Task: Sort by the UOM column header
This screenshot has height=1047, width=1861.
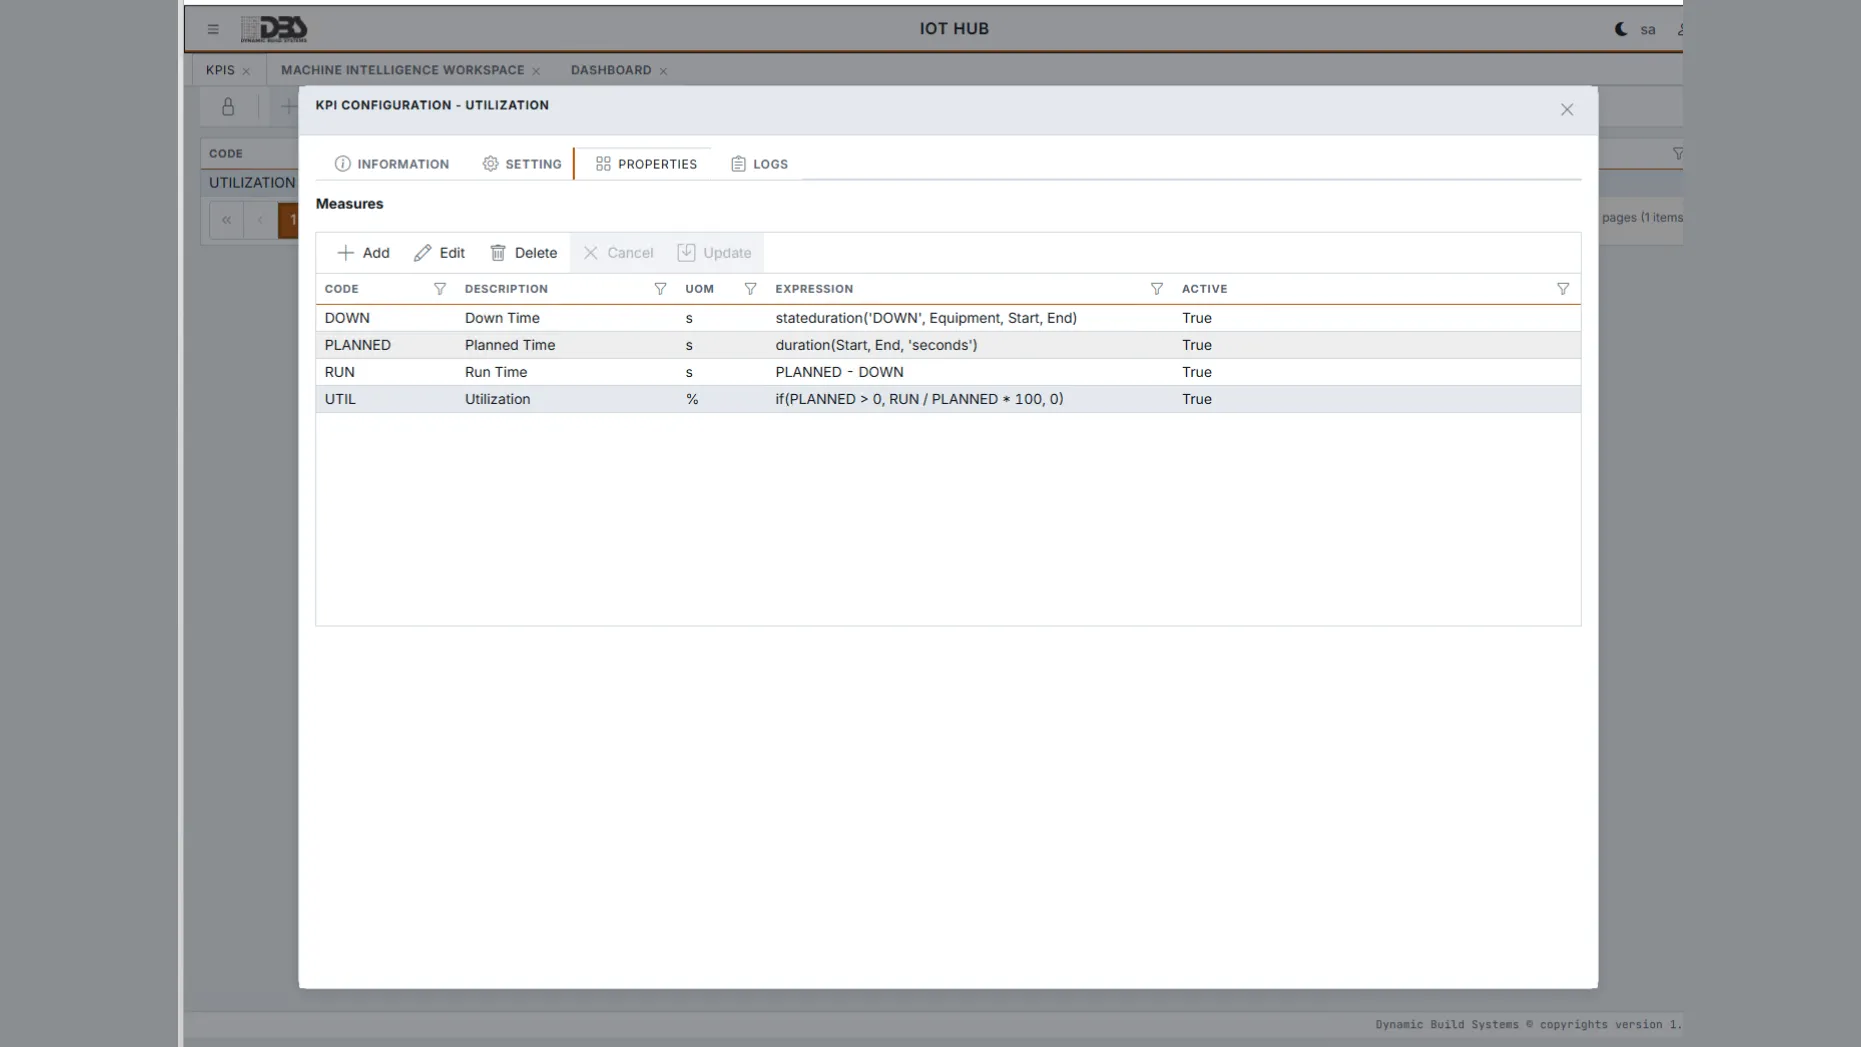Action: [699, 289]
